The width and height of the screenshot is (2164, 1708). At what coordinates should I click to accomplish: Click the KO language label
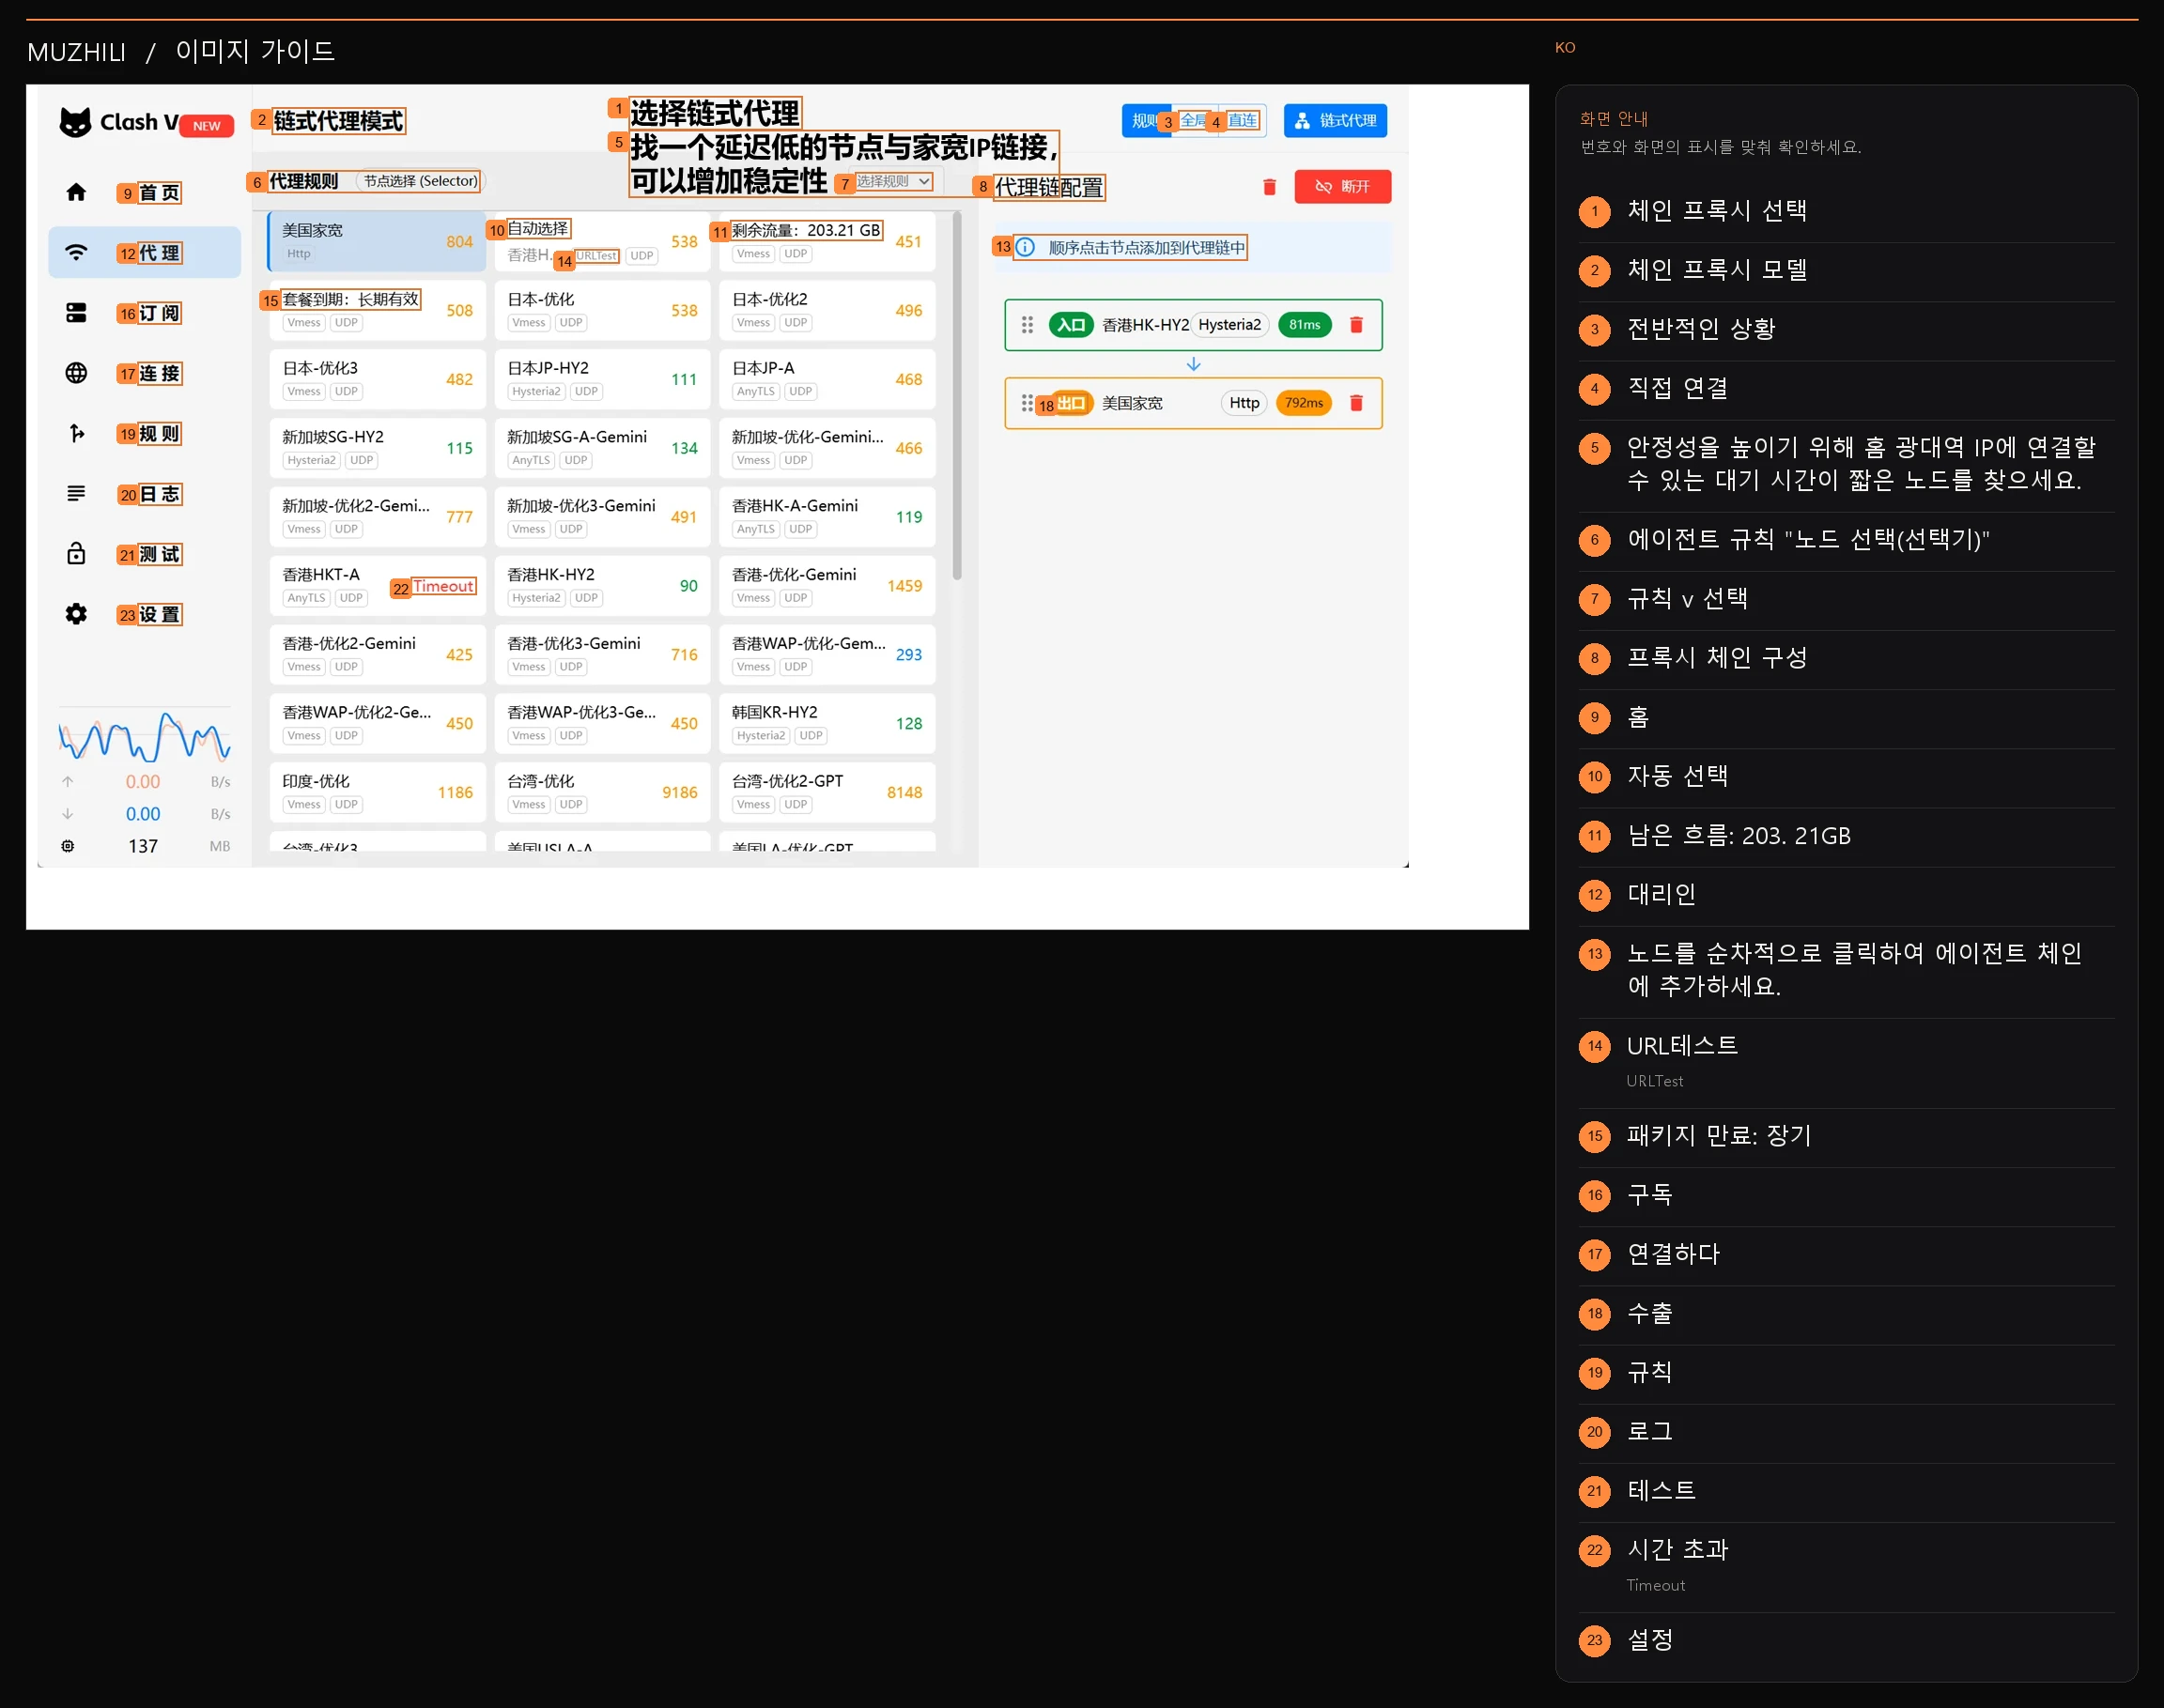point(1565,47)
